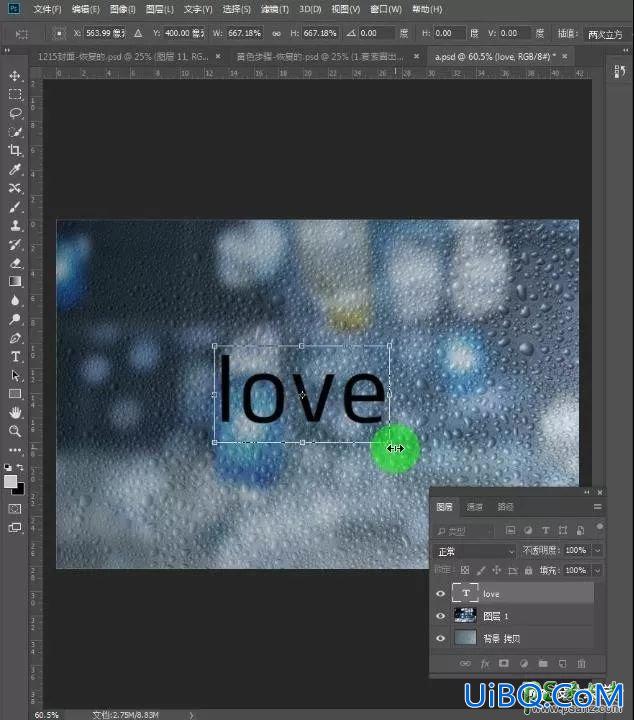Open blend mode 正常 dropdown
The width and height of the screenshot is (634, 720).
[474, 551]
